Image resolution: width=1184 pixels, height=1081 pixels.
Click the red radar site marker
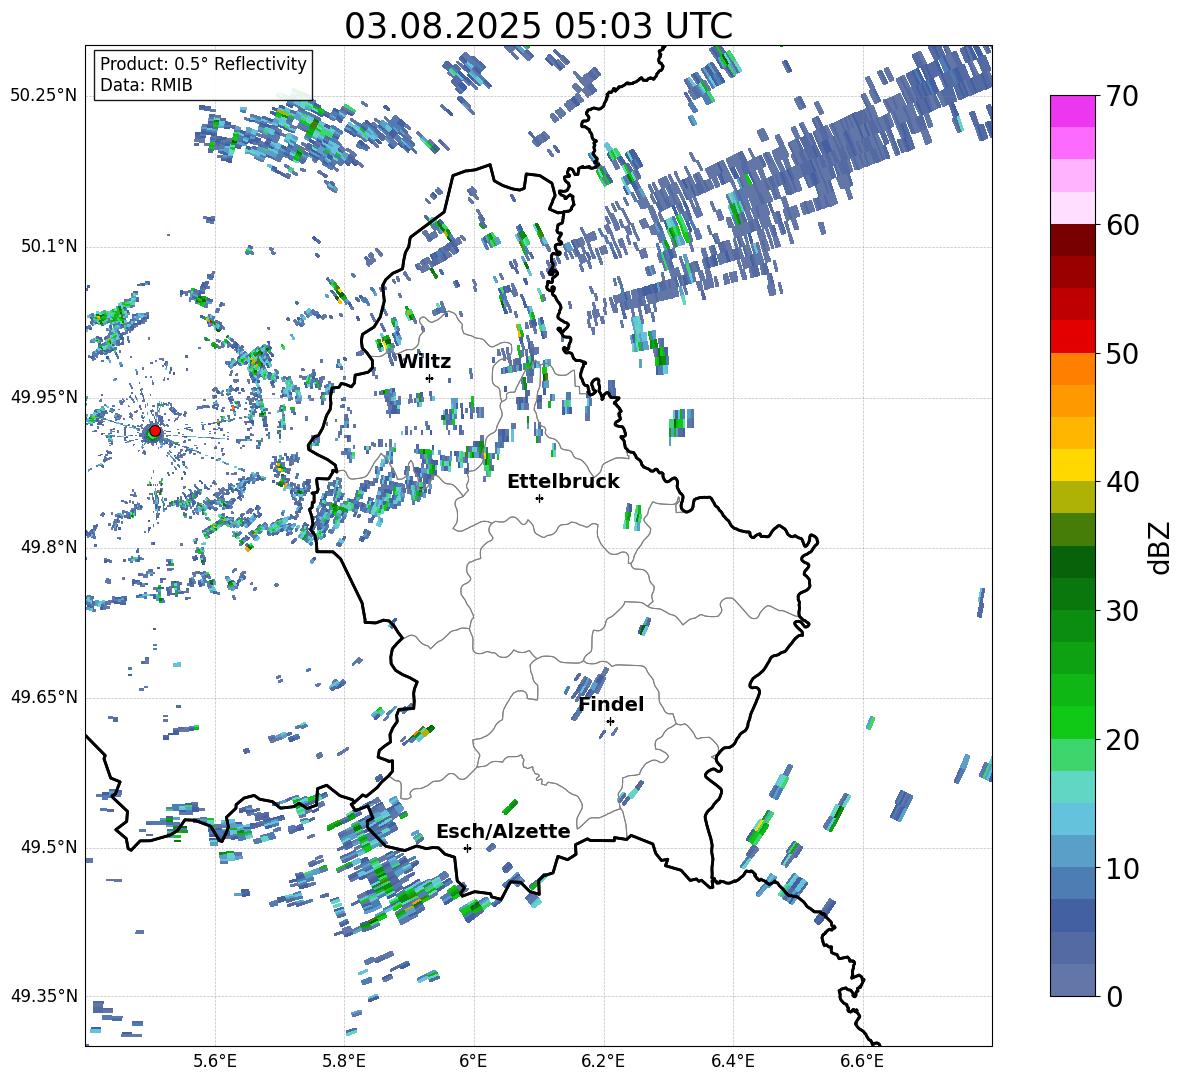tap(155, 430)
